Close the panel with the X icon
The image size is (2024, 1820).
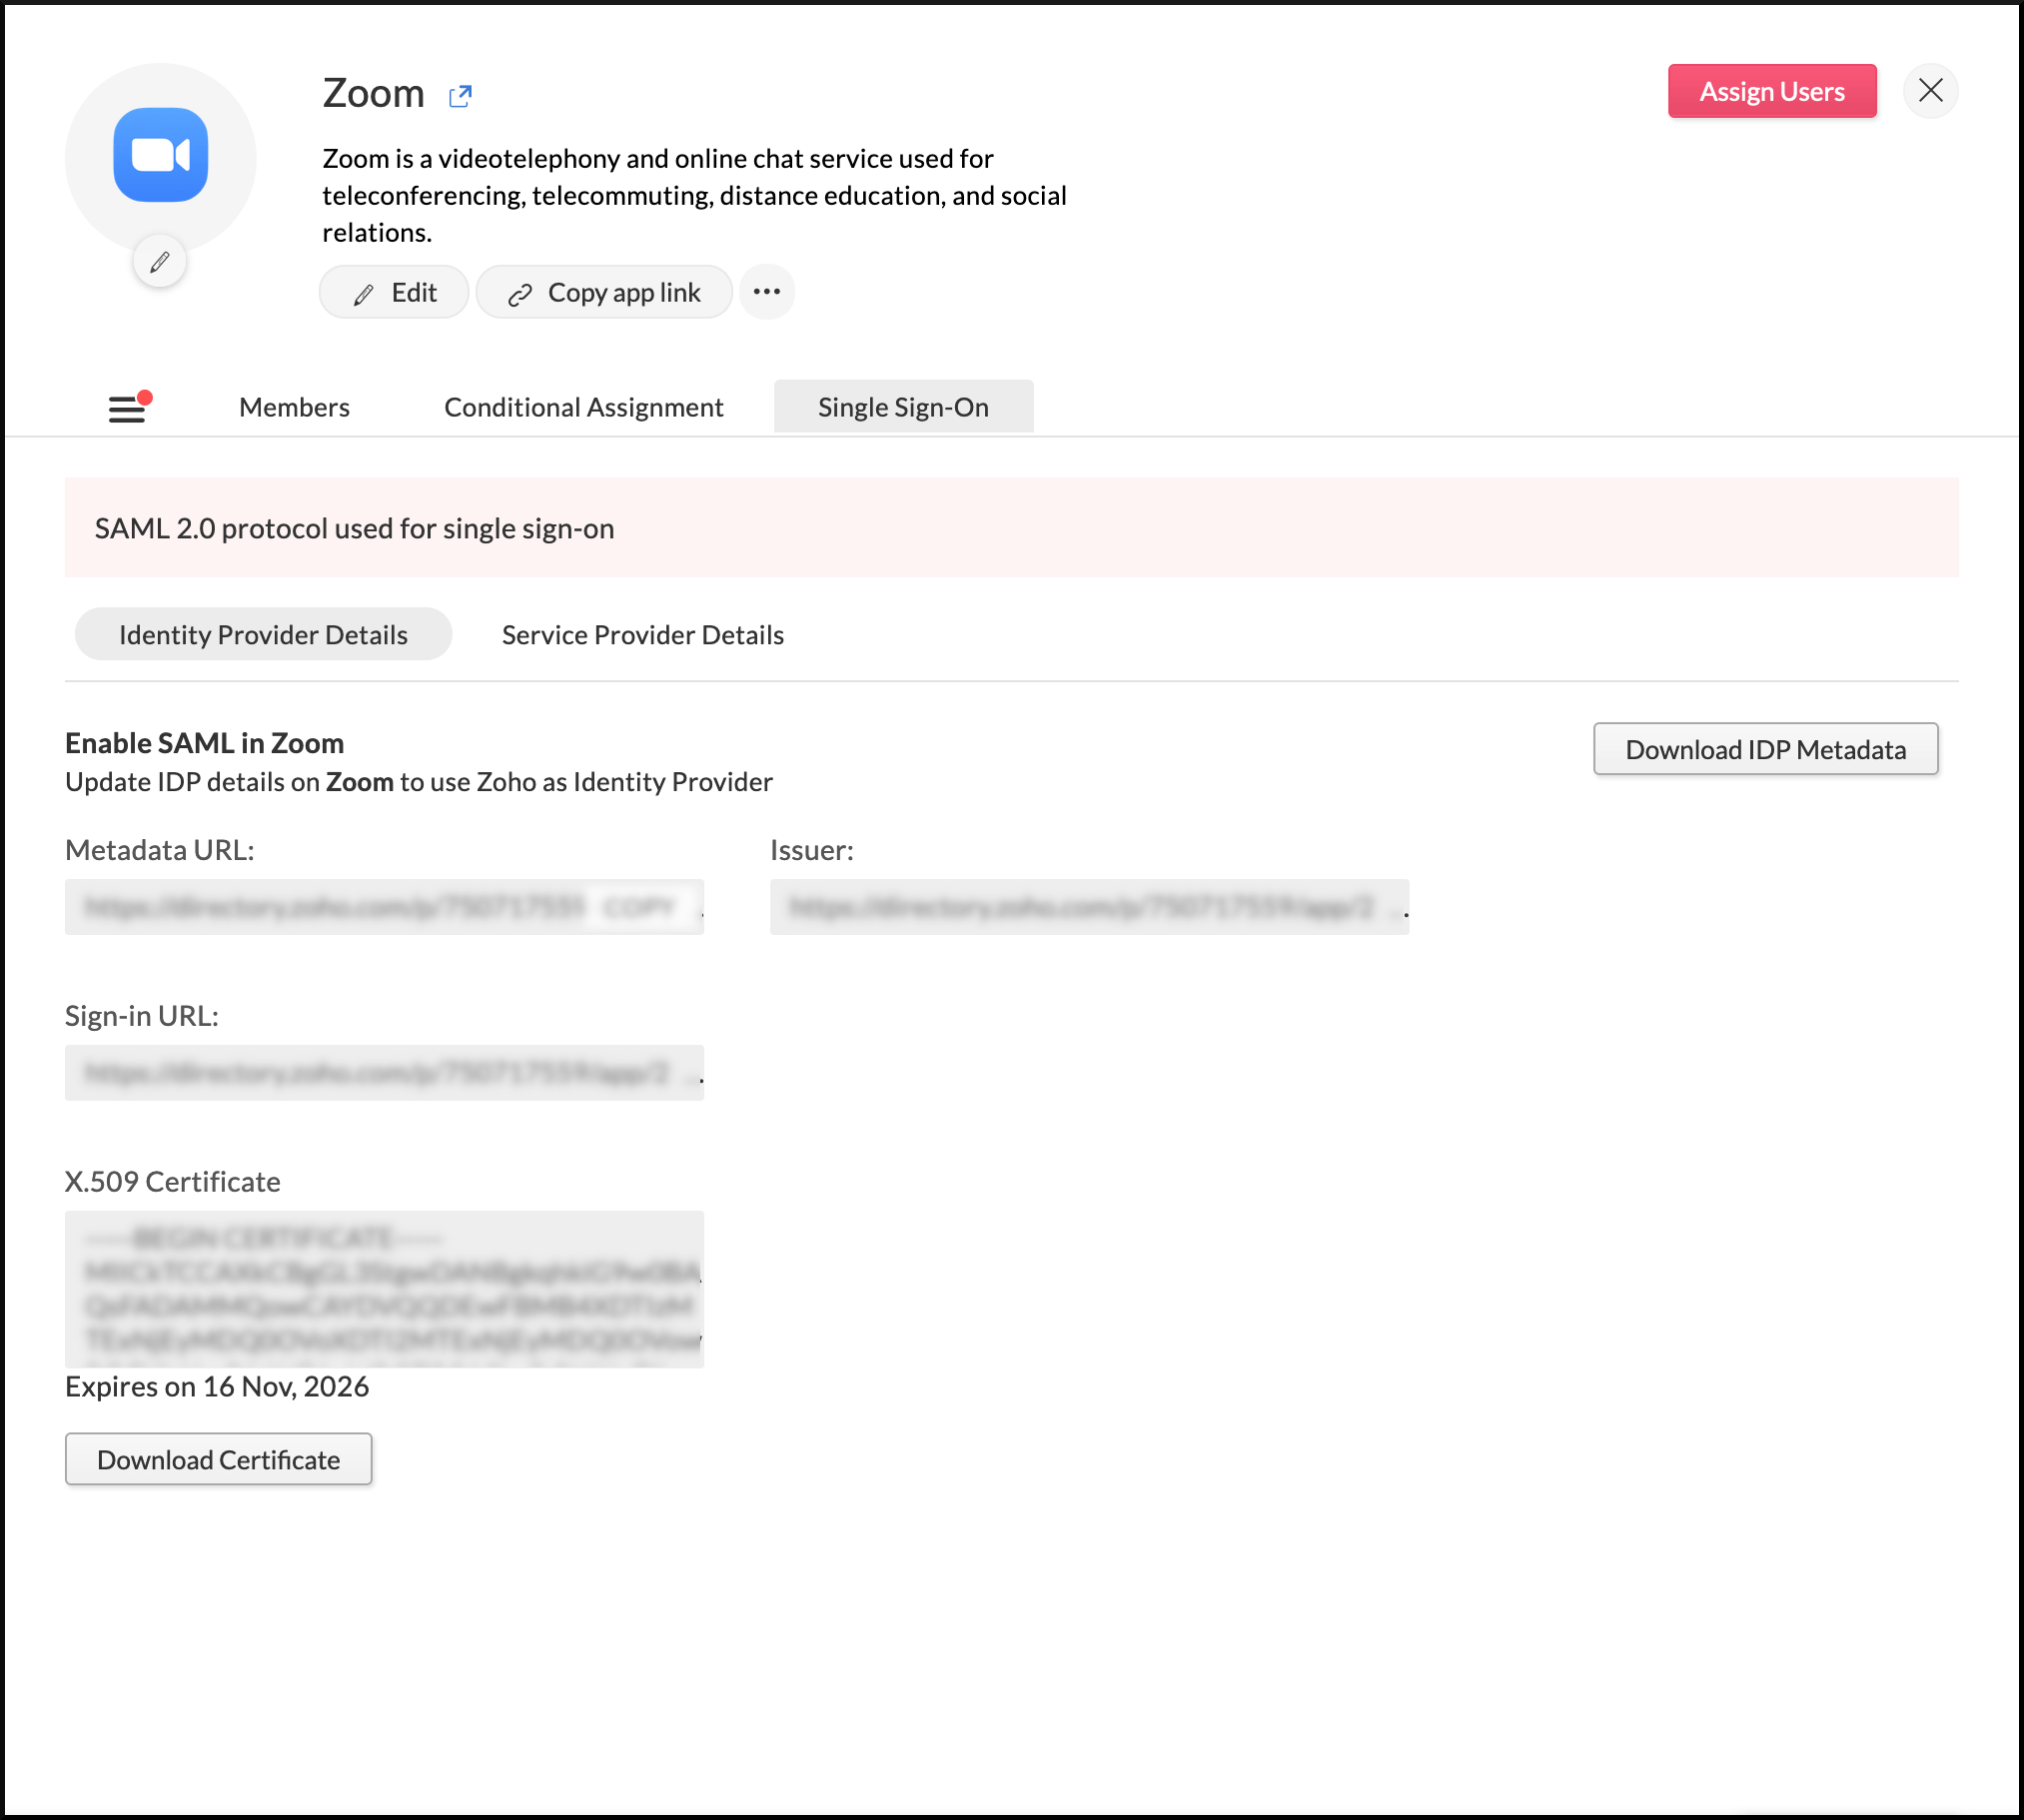(1930, 91)
